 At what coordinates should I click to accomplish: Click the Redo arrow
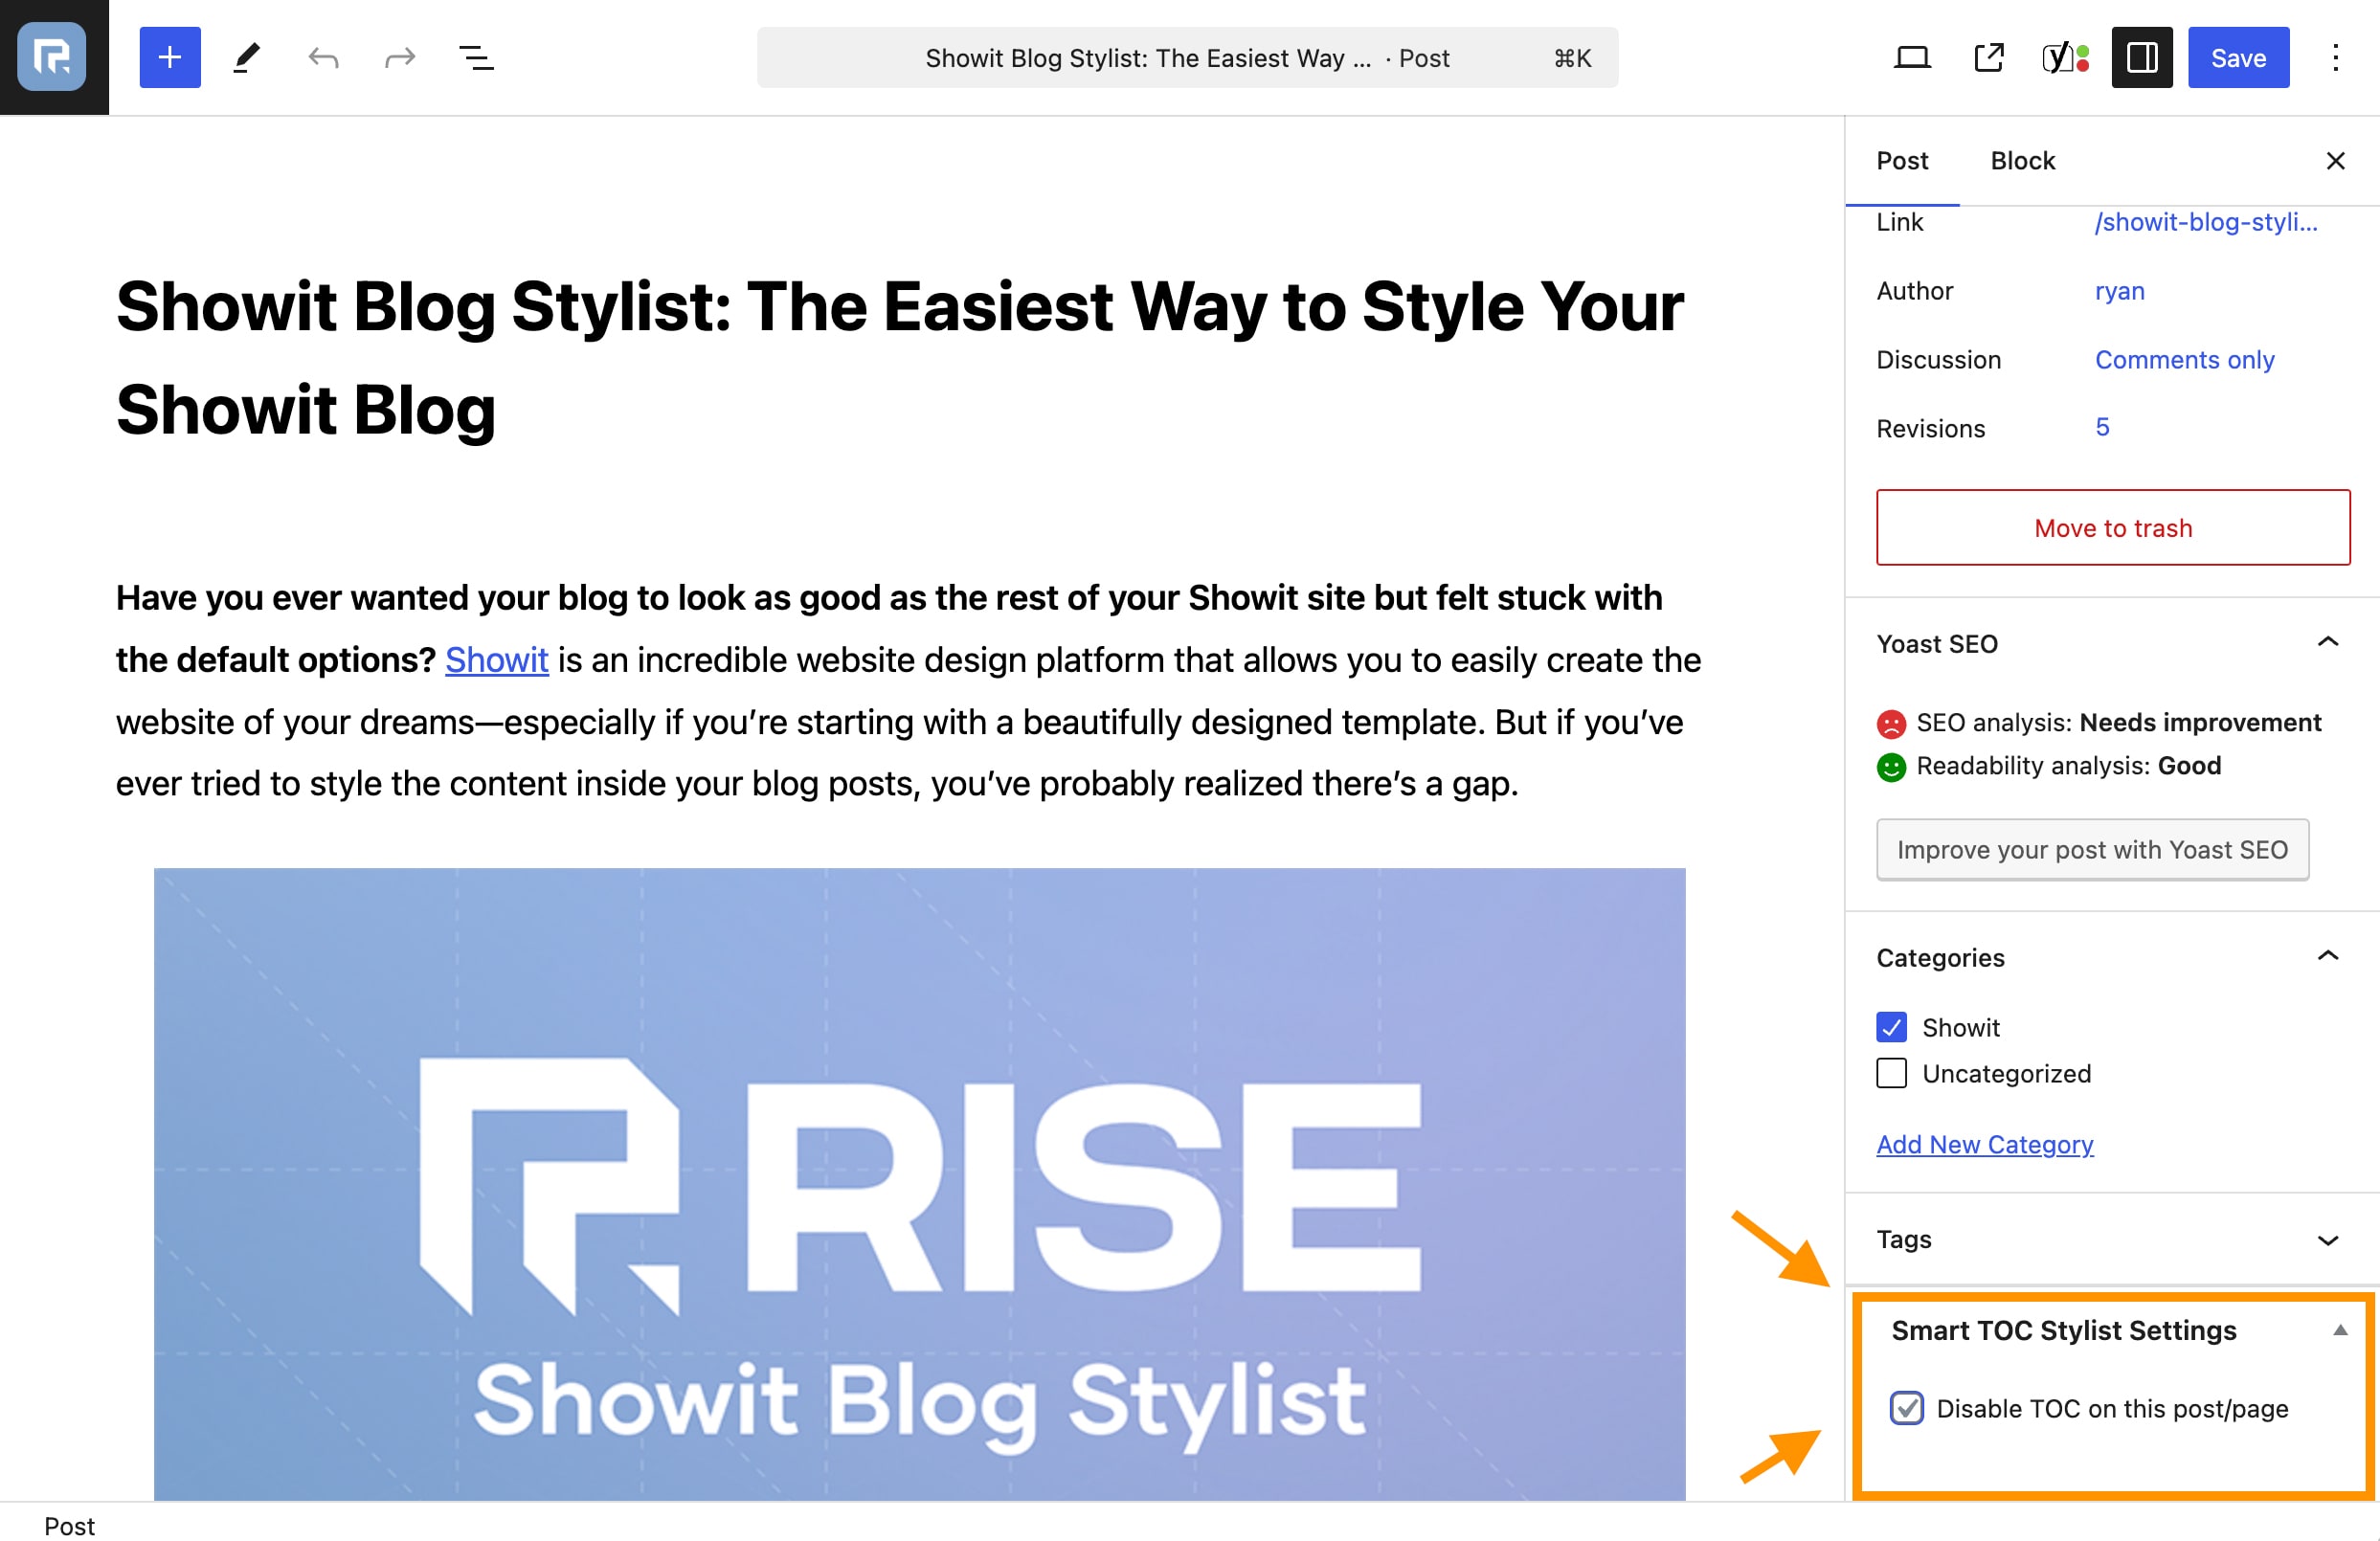tap(399, 58)
